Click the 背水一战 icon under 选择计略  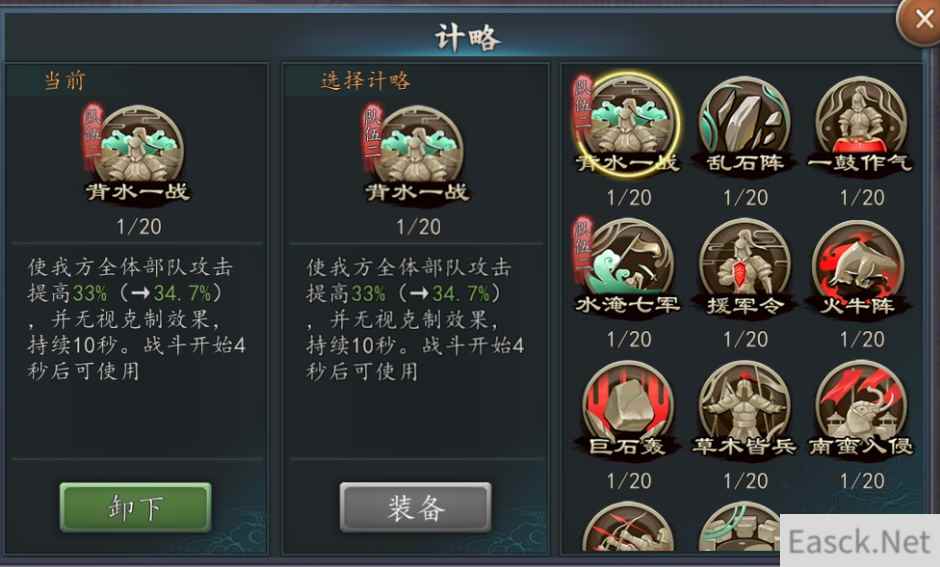pos(417,153)
